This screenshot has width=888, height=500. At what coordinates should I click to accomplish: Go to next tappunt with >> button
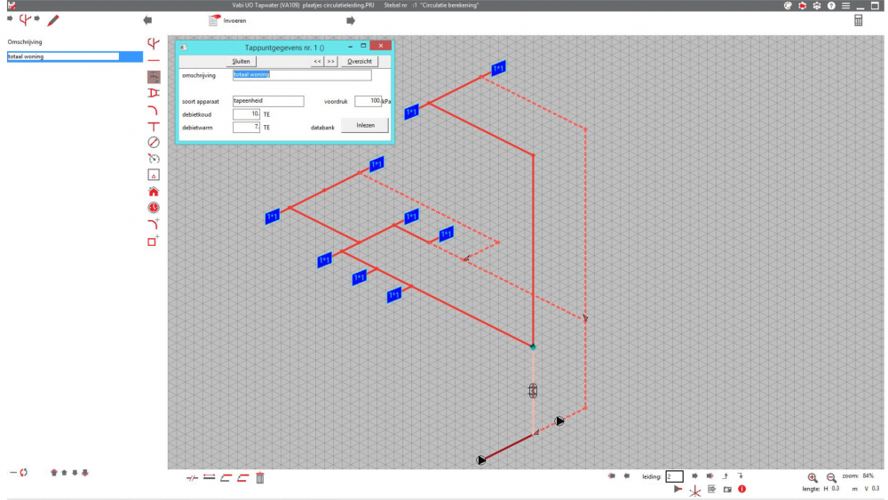coord(331,61)
